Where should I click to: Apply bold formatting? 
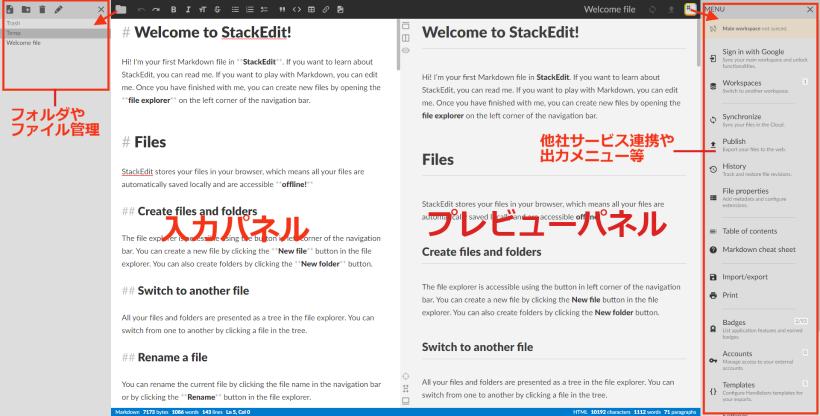coord(174,9)
